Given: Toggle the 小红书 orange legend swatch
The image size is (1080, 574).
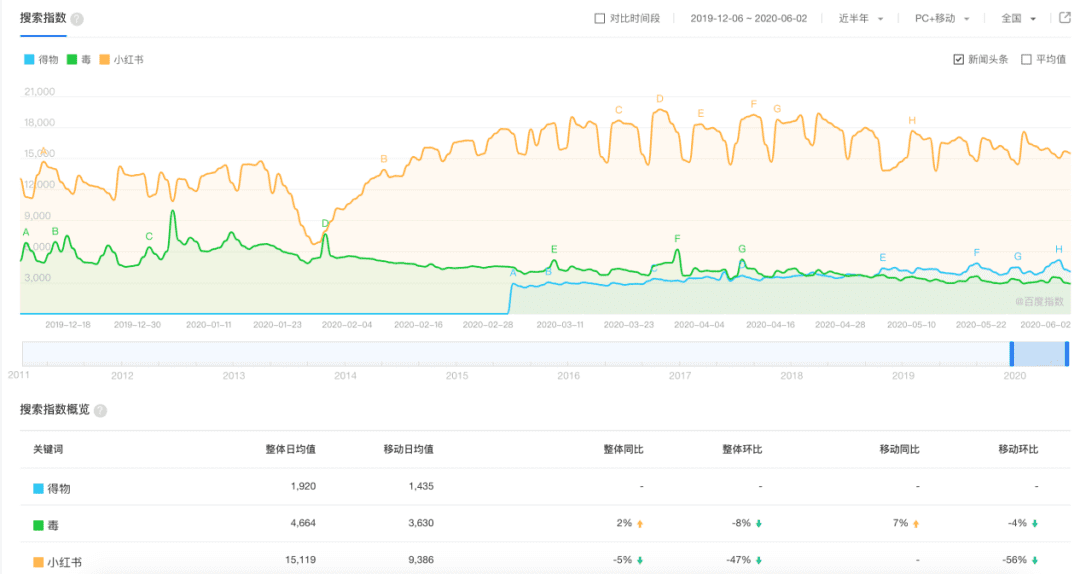Looking at the screenshot, I should click(105, 60).
